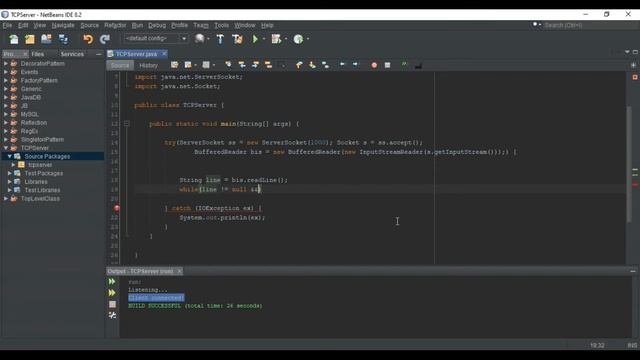640x360 pixels.
Task: Switch to the History view button
Action: pos(148,65)
